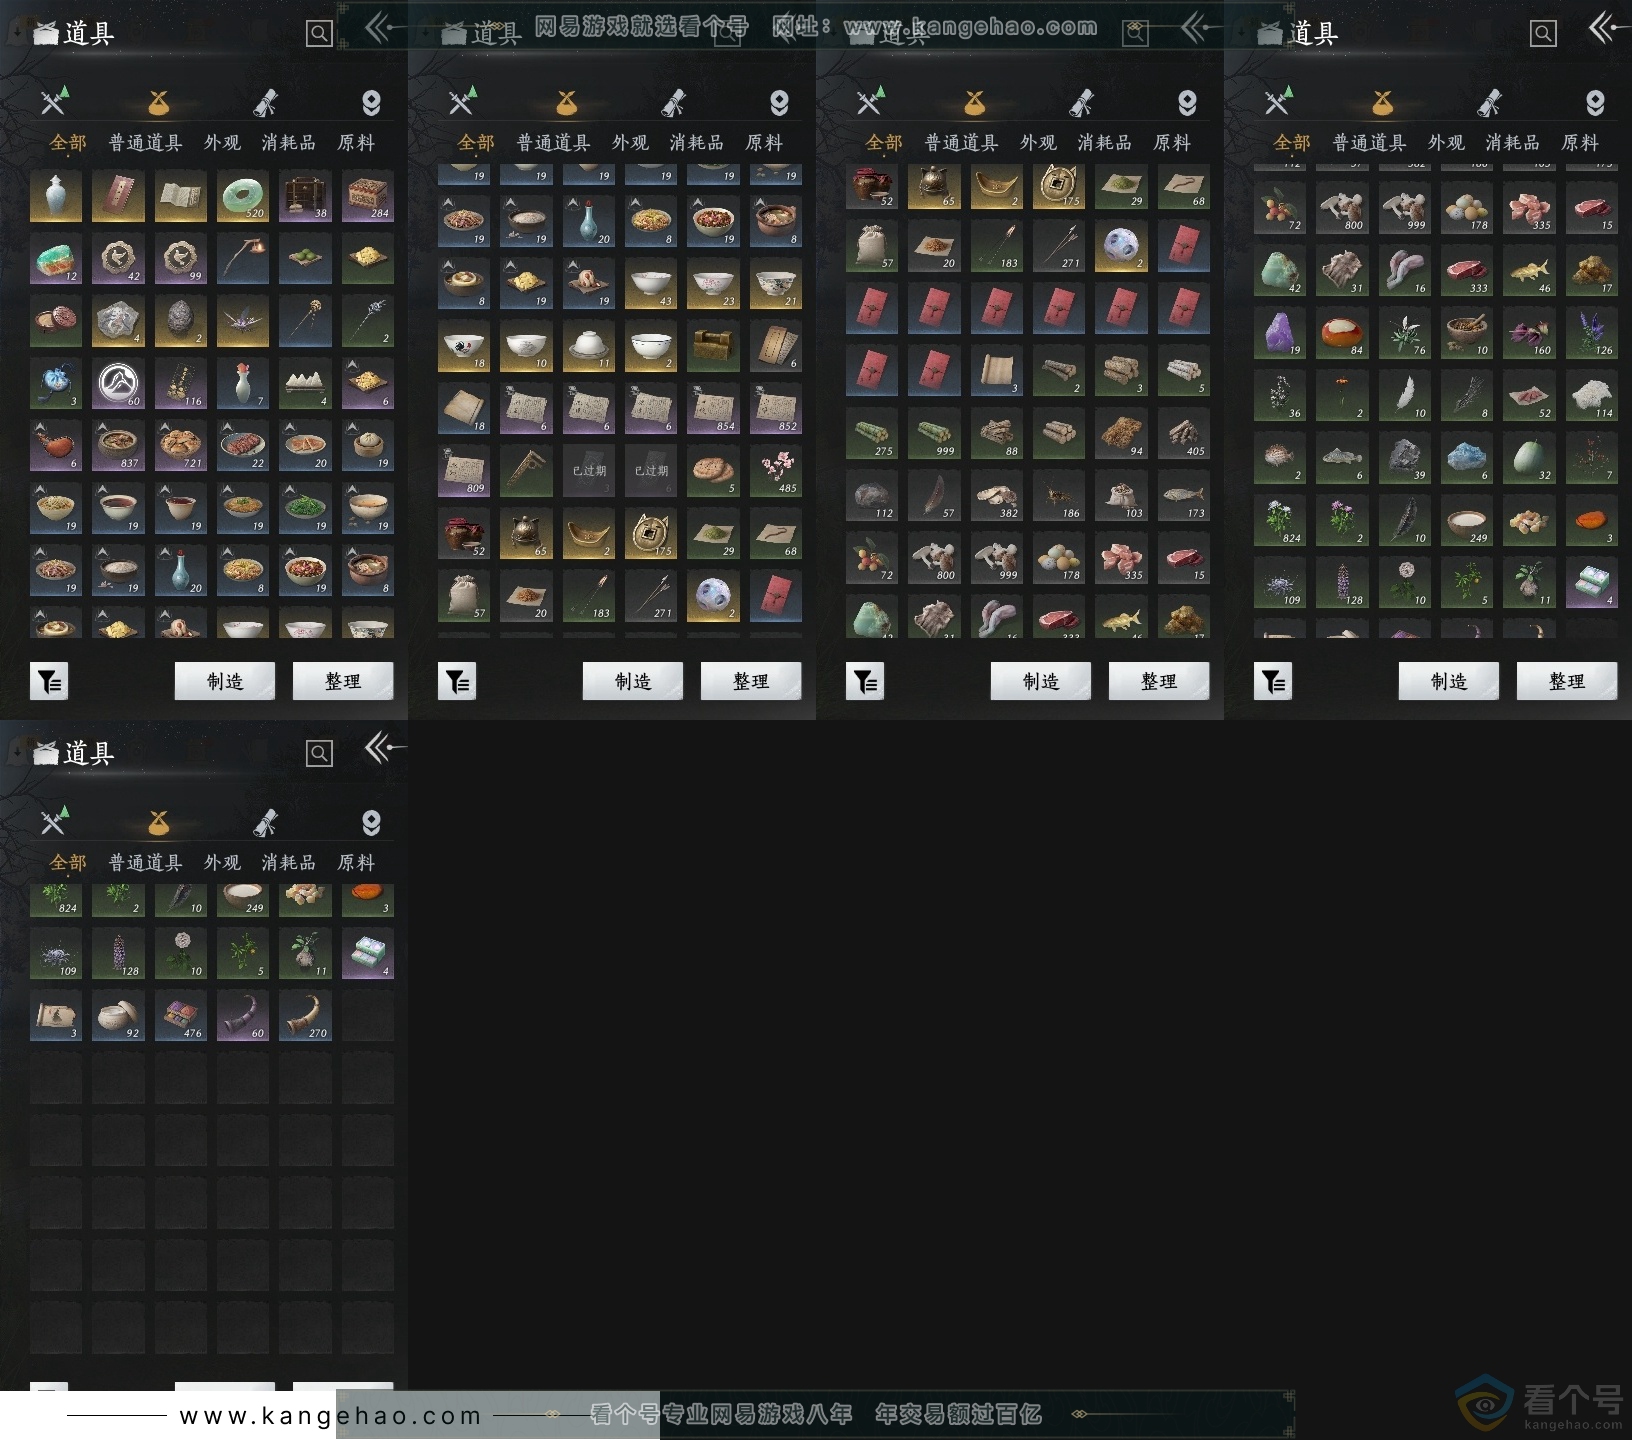
Task: Select the purple crystal item with count 19
Action: tap(1280, 333)
